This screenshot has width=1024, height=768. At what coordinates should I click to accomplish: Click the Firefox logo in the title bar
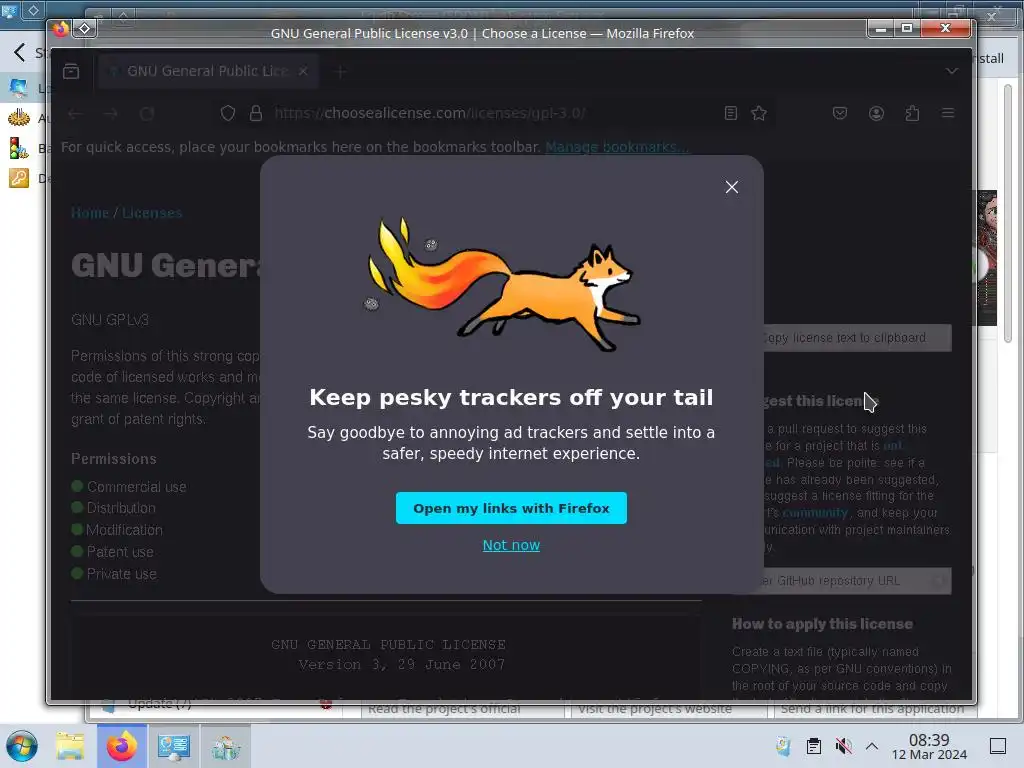click(61, 29)
